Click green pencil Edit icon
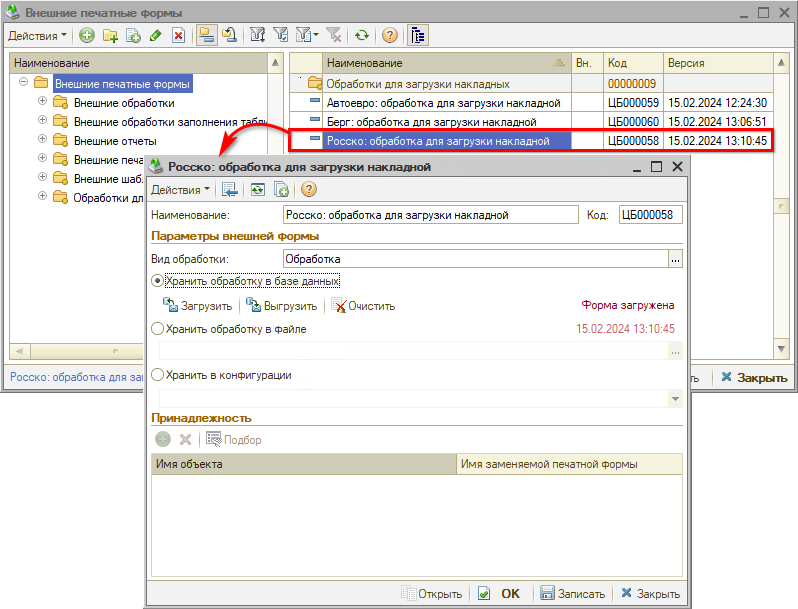Screen dimensions: 798x609 coord(156,36)
